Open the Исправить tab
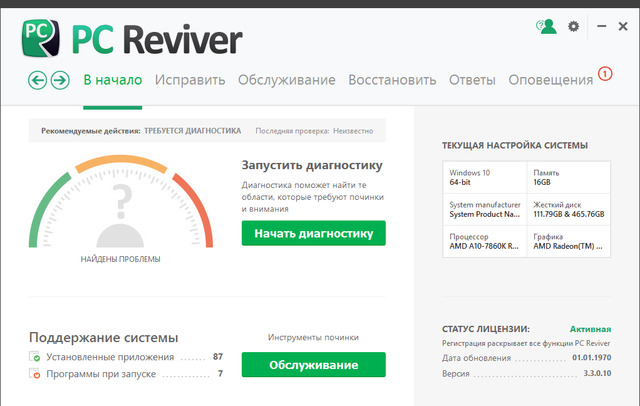Image resolution: width=640 pixels, height=406 pixels. [x=189, y=80]
